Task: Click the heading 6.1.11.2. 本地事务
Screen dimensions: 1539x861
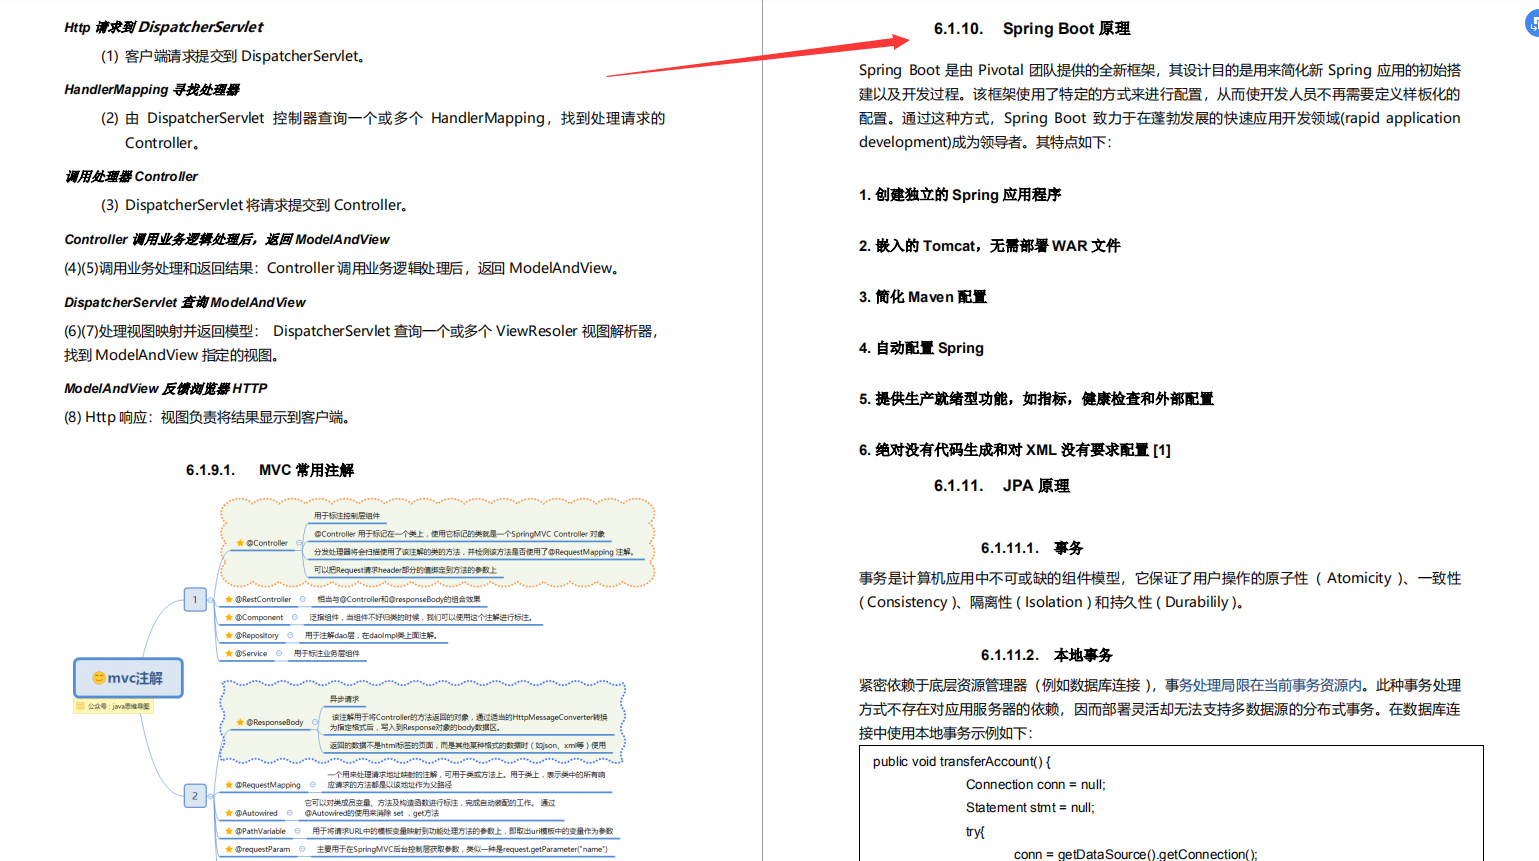Action: (x=1046, y=655)
